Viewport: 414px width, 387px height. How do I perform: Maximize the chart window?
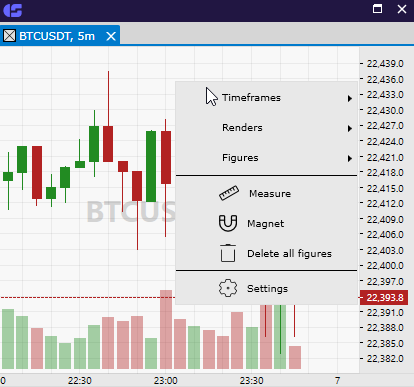377,9
